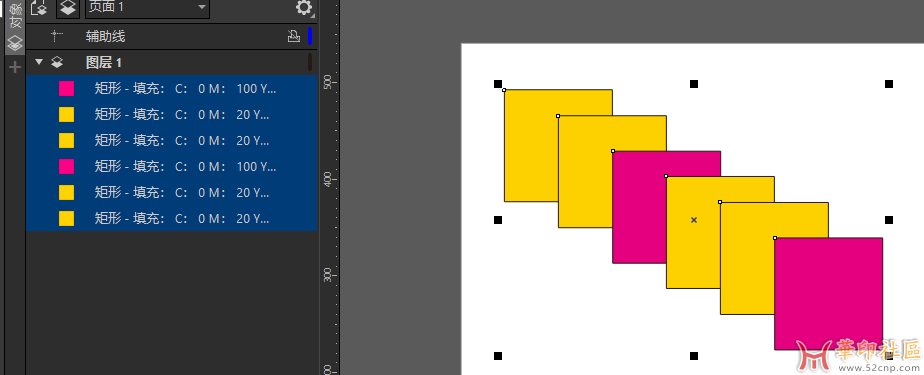Viewport: 924px width, 375px height.
Task: Click the layer view button beside 页面 1
Action: [x=69, y=8]
